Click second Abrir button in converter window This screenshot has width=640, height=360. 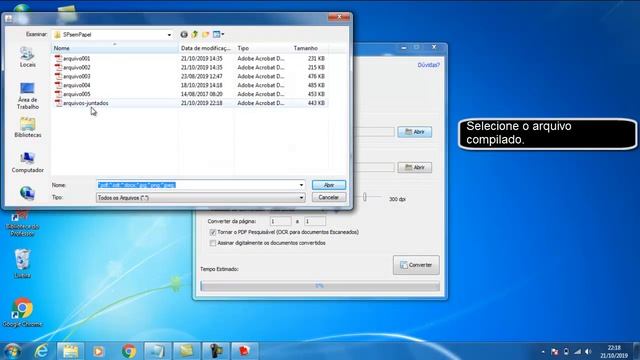(x=415, y=168)
